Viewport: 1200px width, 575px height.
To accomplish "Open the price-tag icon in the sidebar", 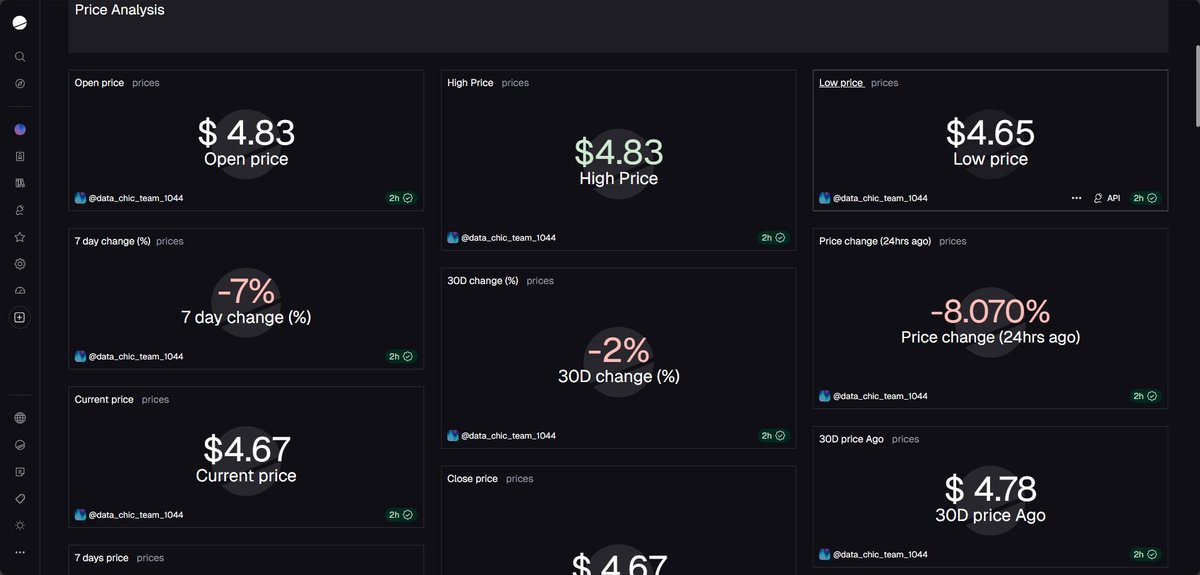I will tap(20, 498).
